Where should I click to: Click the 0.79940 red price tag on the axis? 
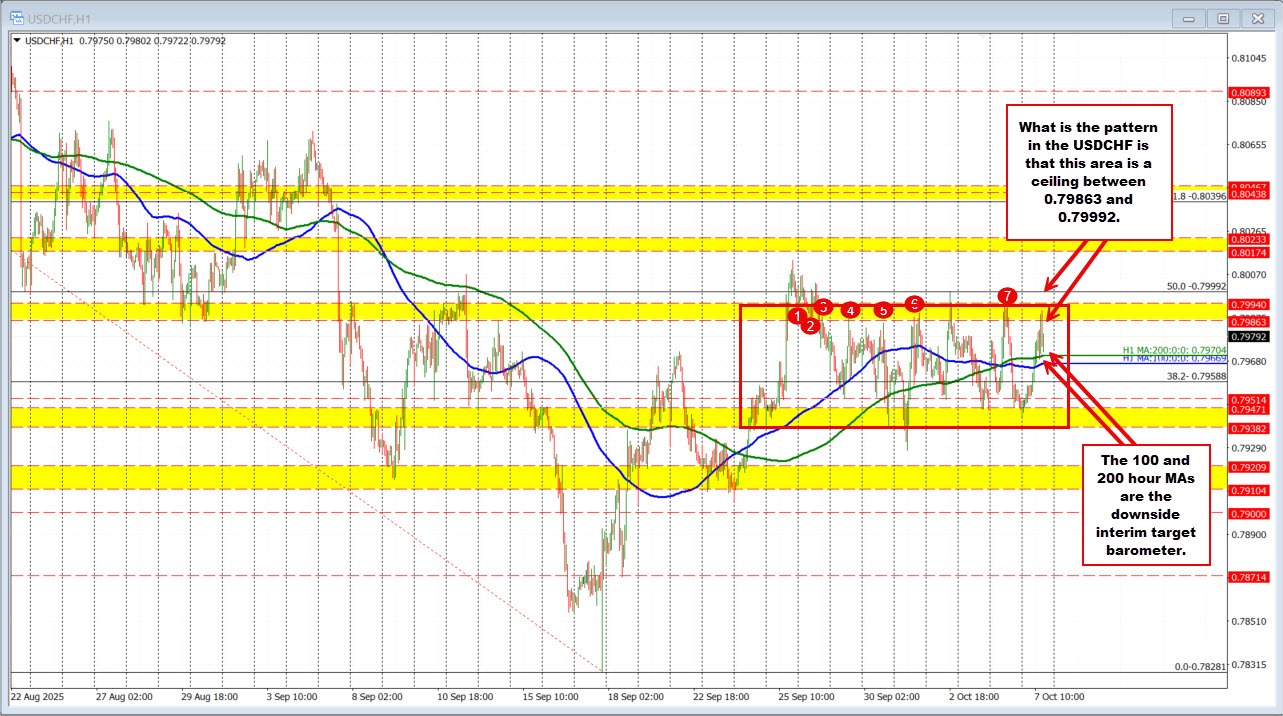[1248, 305]
